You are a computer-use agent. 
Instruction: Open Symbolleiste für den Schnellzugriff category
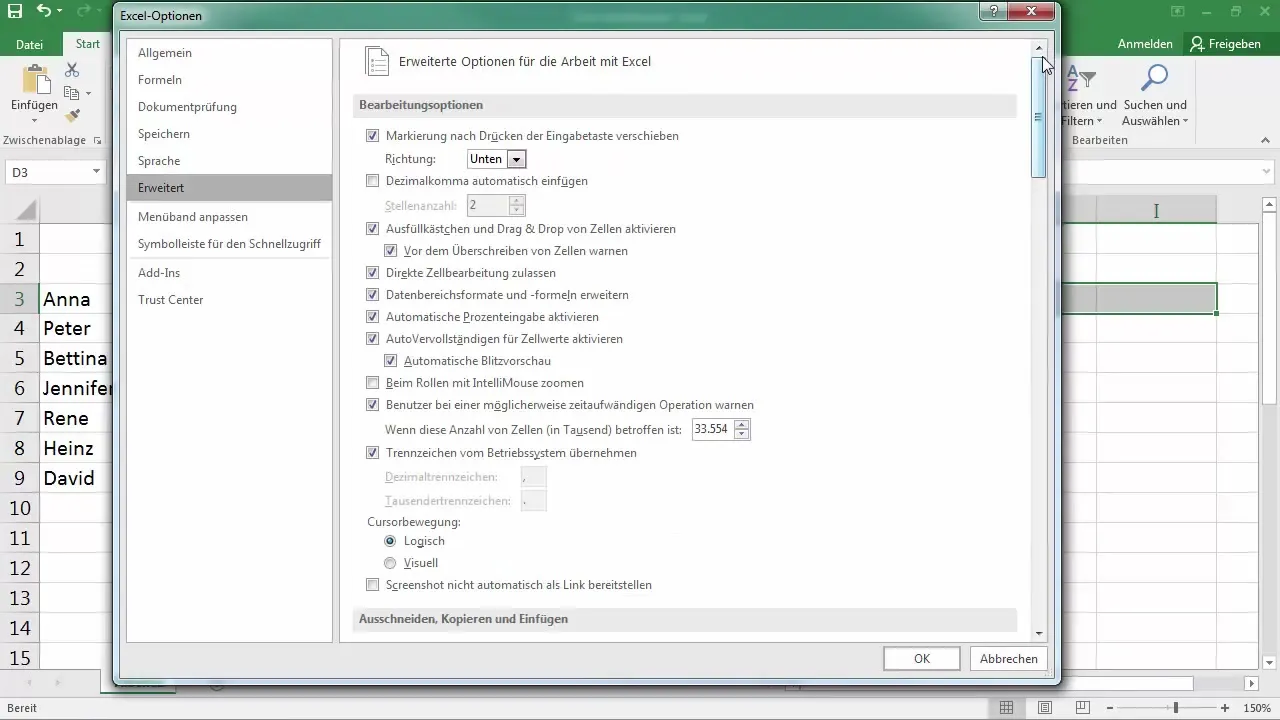[229, 243]
